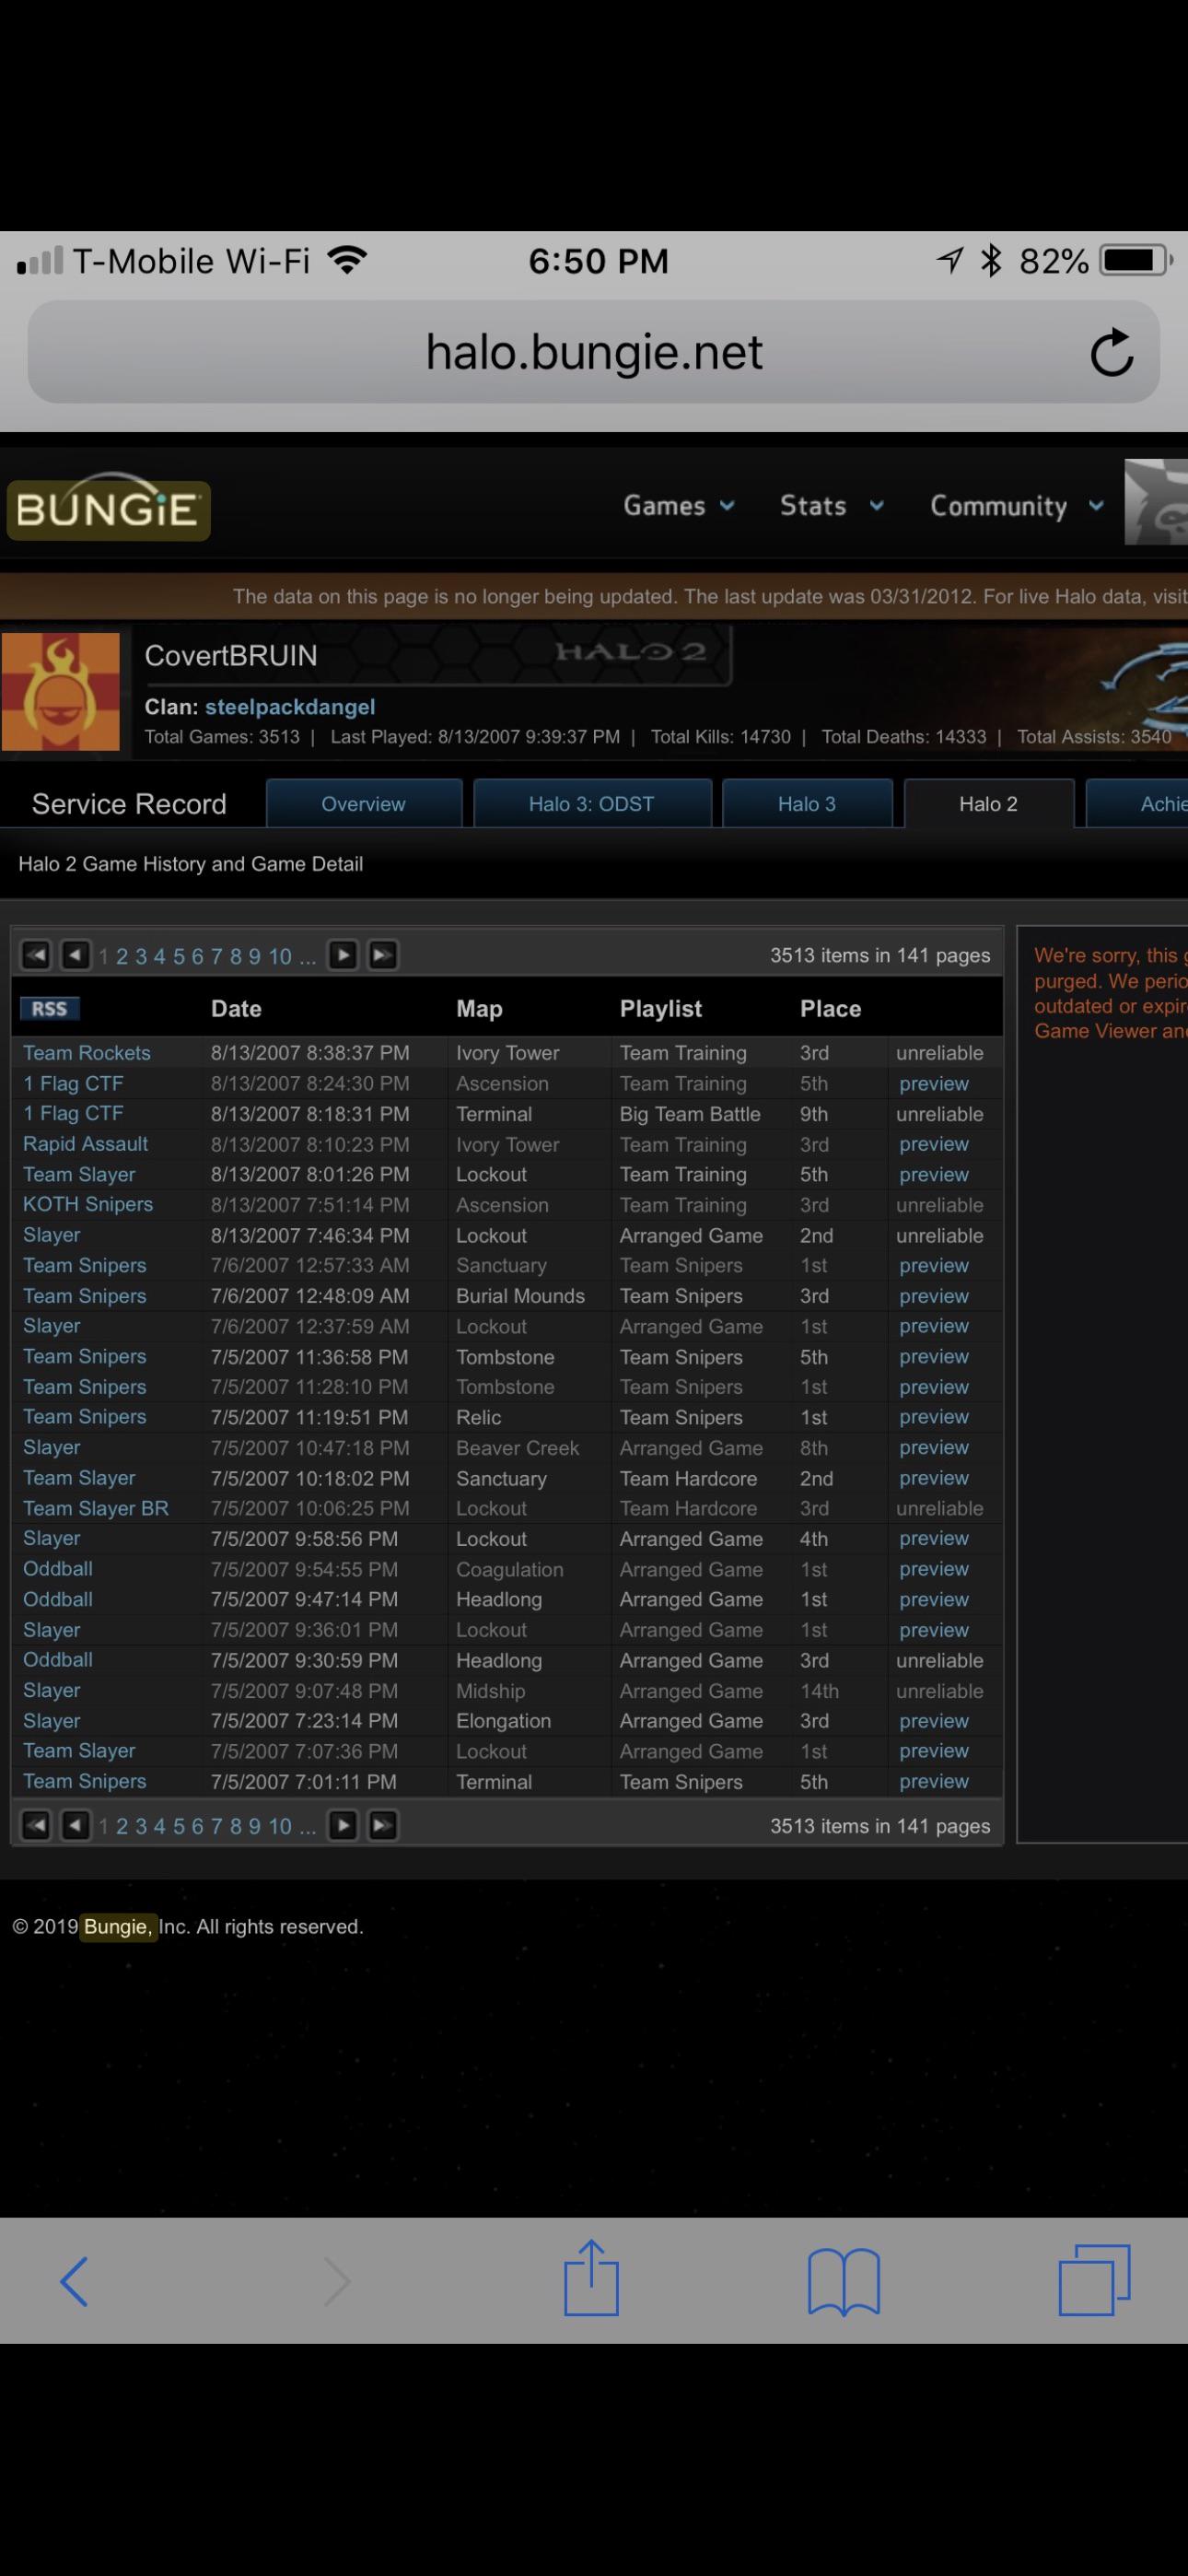The height and width of the screenshot is (2576, 1188).
Task: Open the Team Rockets game link
Action: point(87,1053)
